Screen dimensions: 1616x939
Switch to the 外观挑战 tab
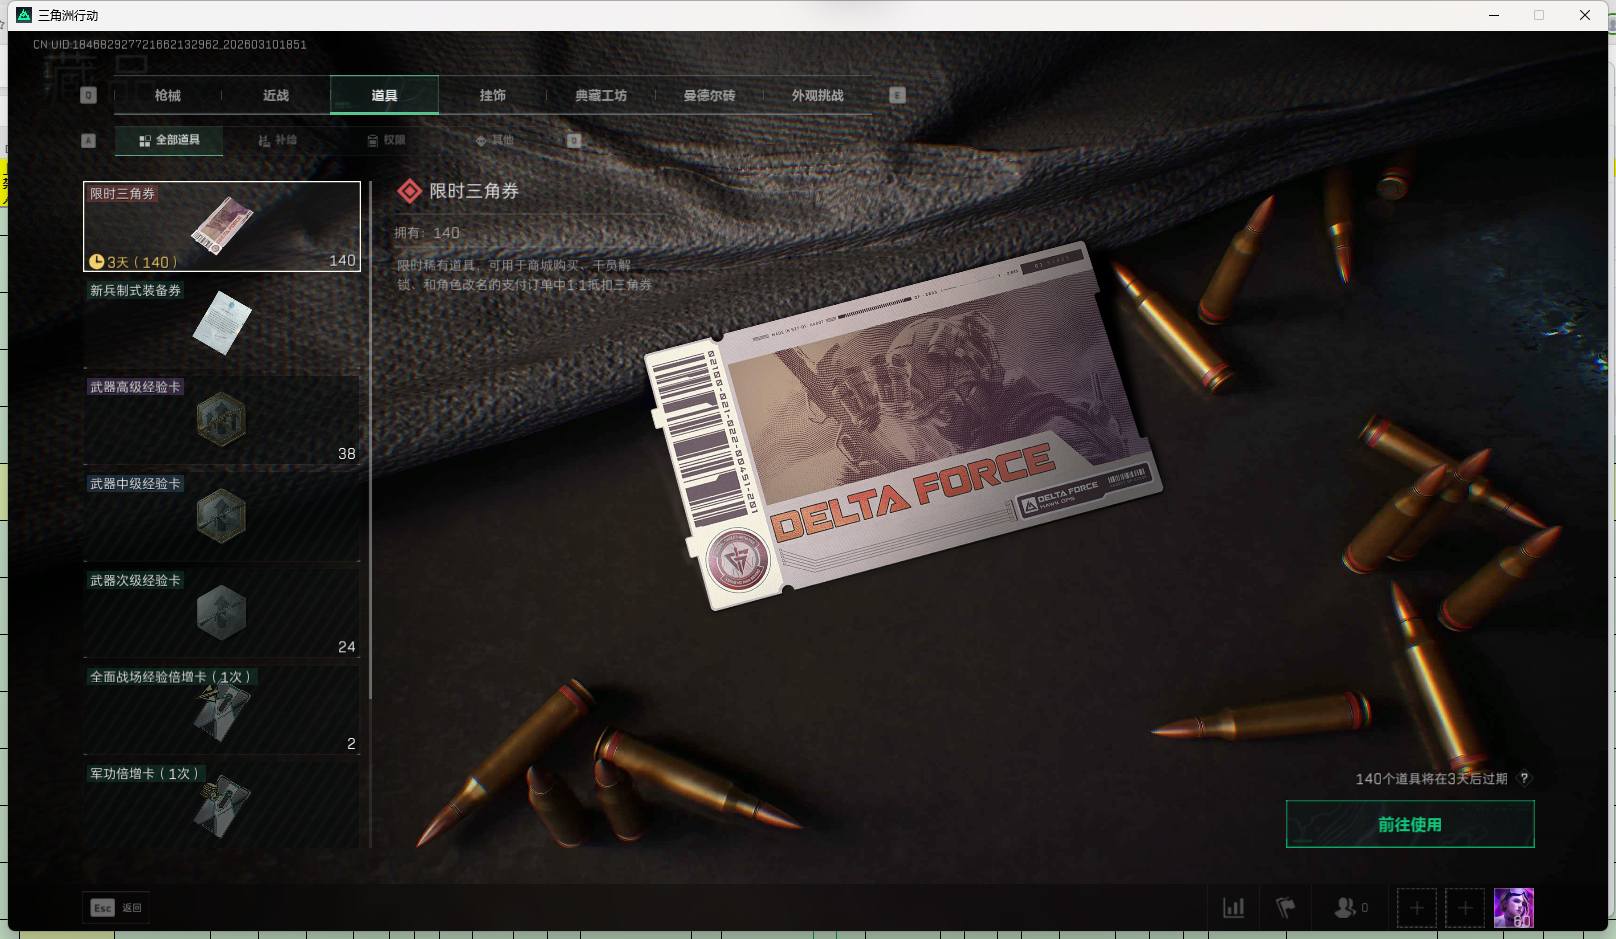[817, 95]
